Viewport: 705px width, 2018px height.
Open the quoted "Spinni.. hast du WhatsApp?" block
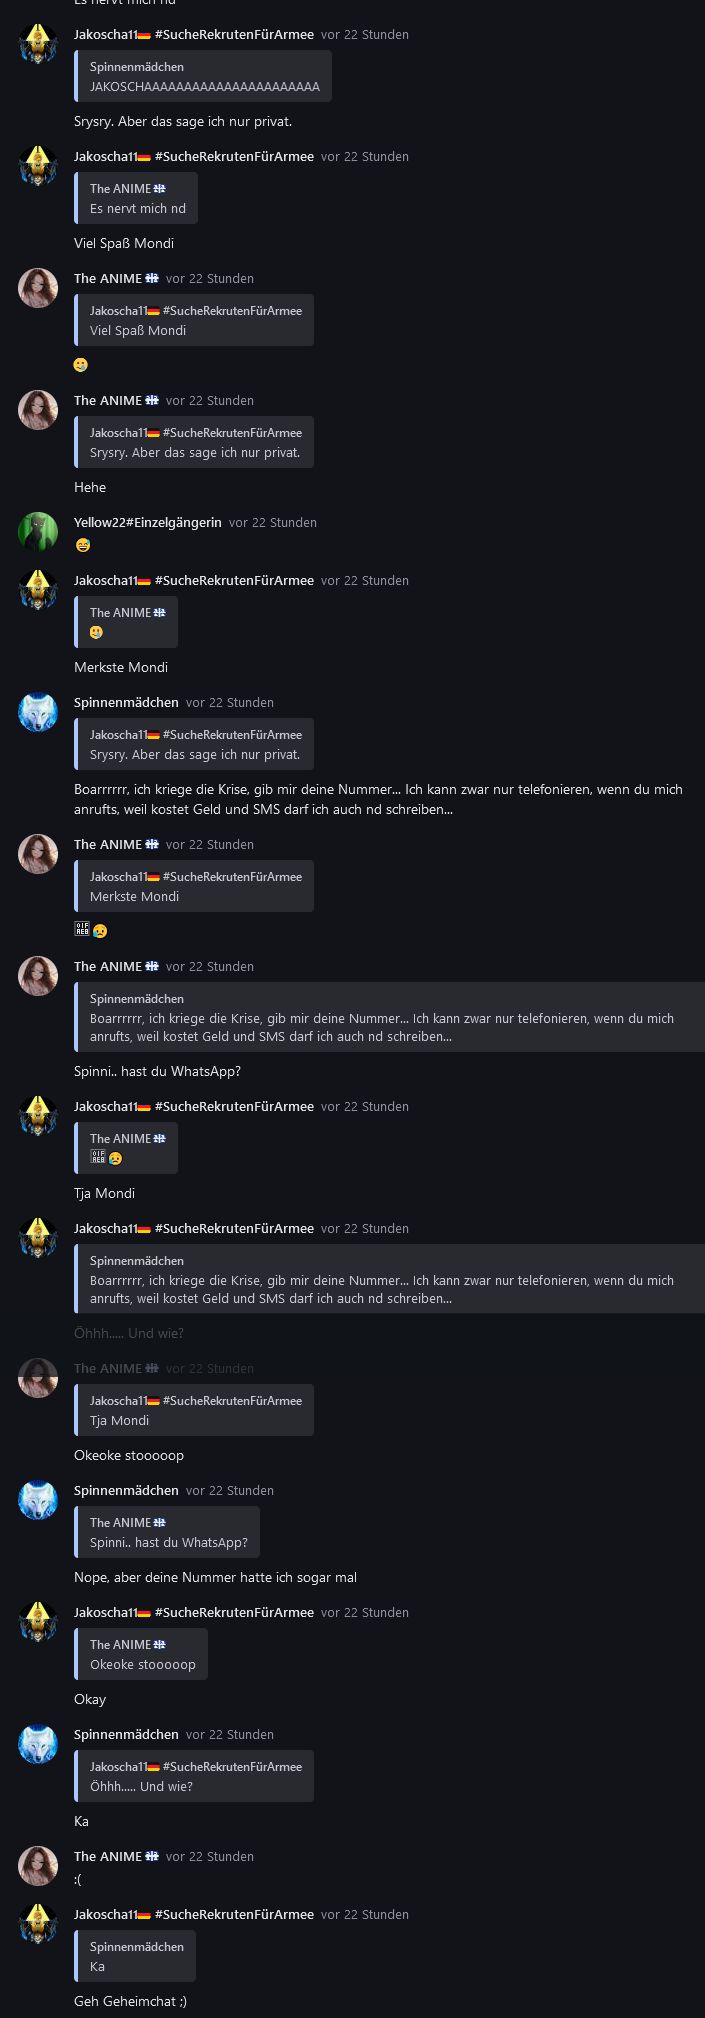pos(168,1532)
